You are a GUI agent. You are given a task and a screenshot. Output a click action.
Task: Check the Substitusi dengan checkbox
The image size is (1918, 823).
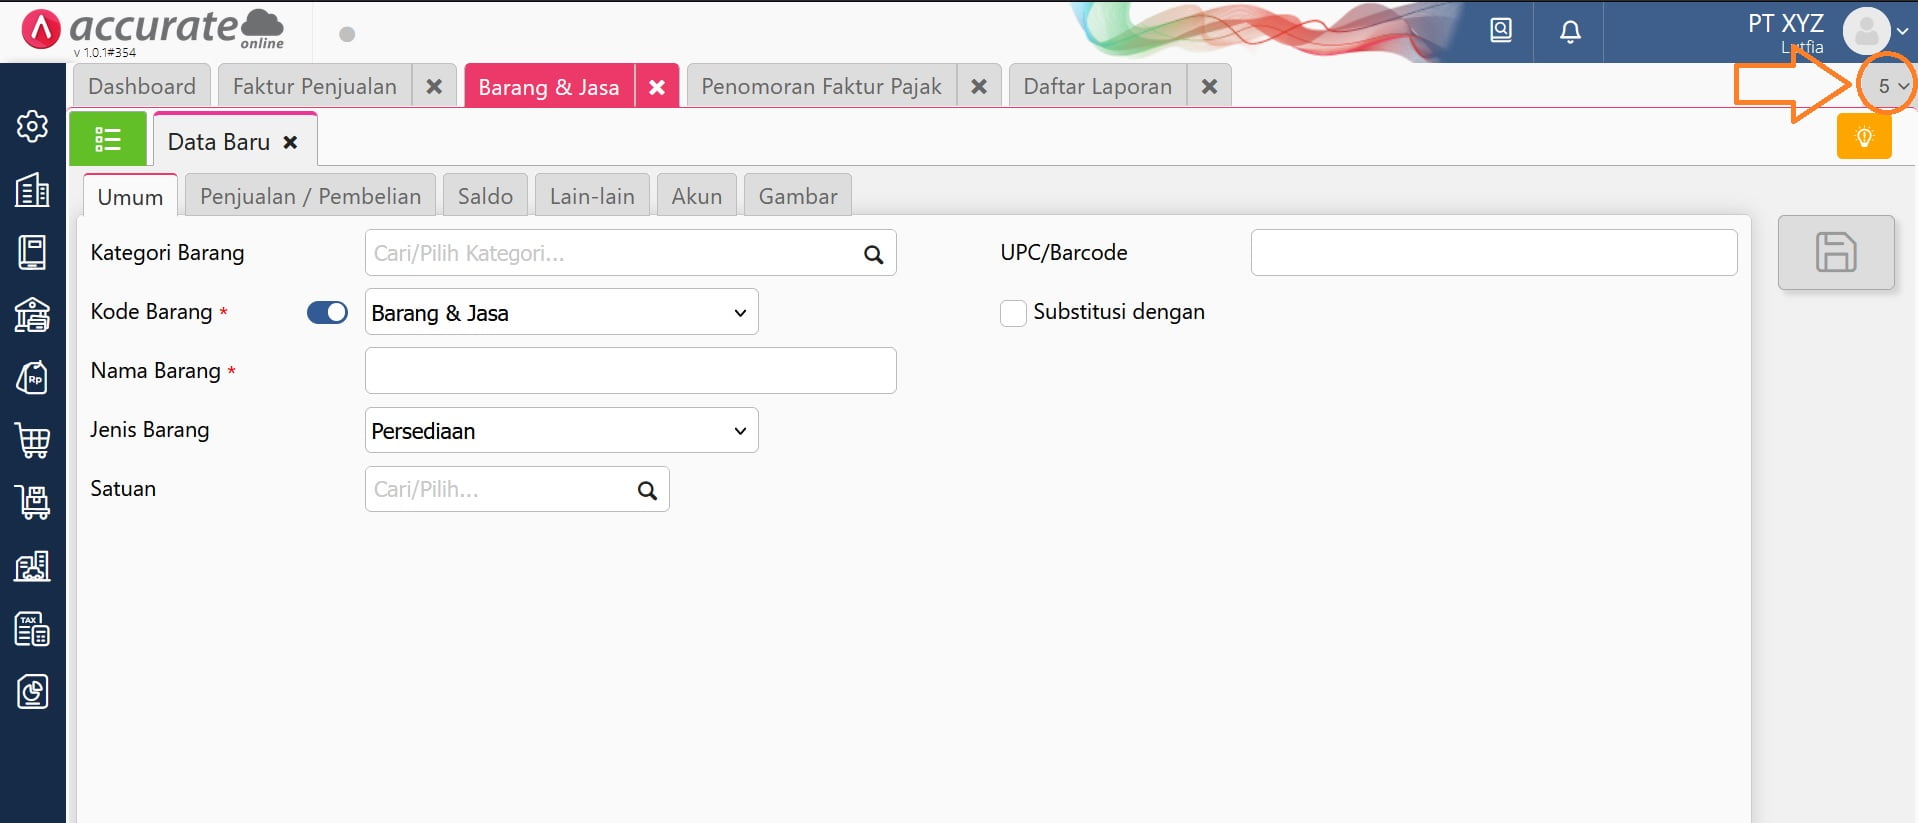pos(1013,313)
